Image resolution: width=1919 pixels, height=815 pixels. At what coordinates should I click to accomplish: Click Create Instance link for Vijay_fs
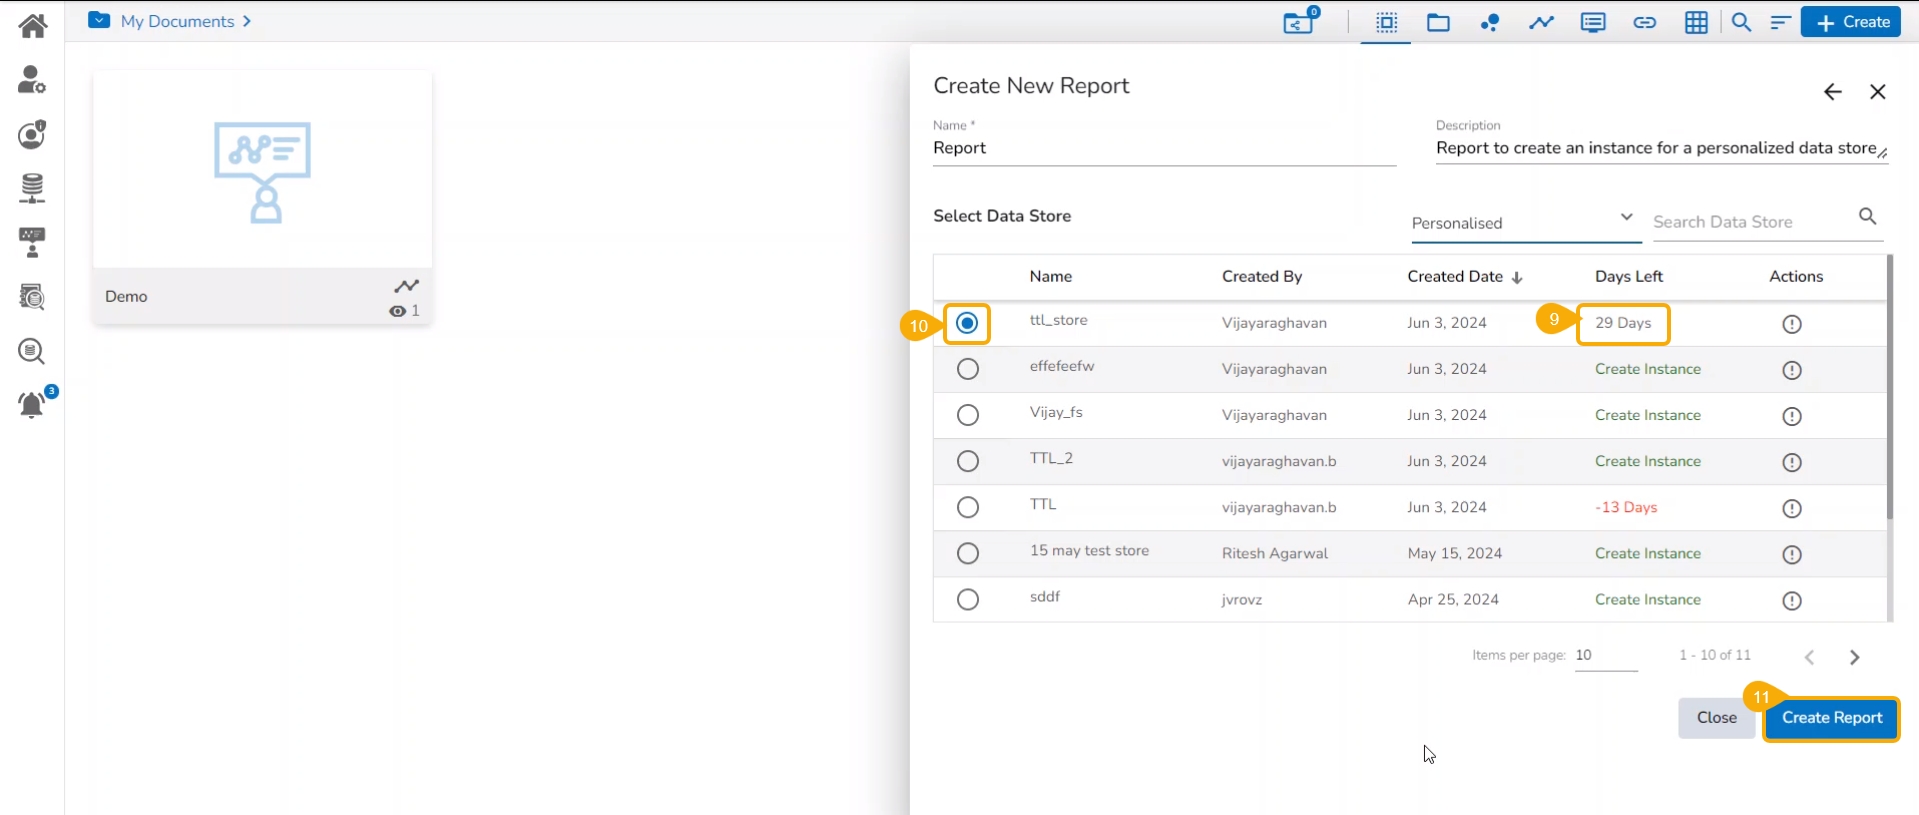click(1647, 415)
